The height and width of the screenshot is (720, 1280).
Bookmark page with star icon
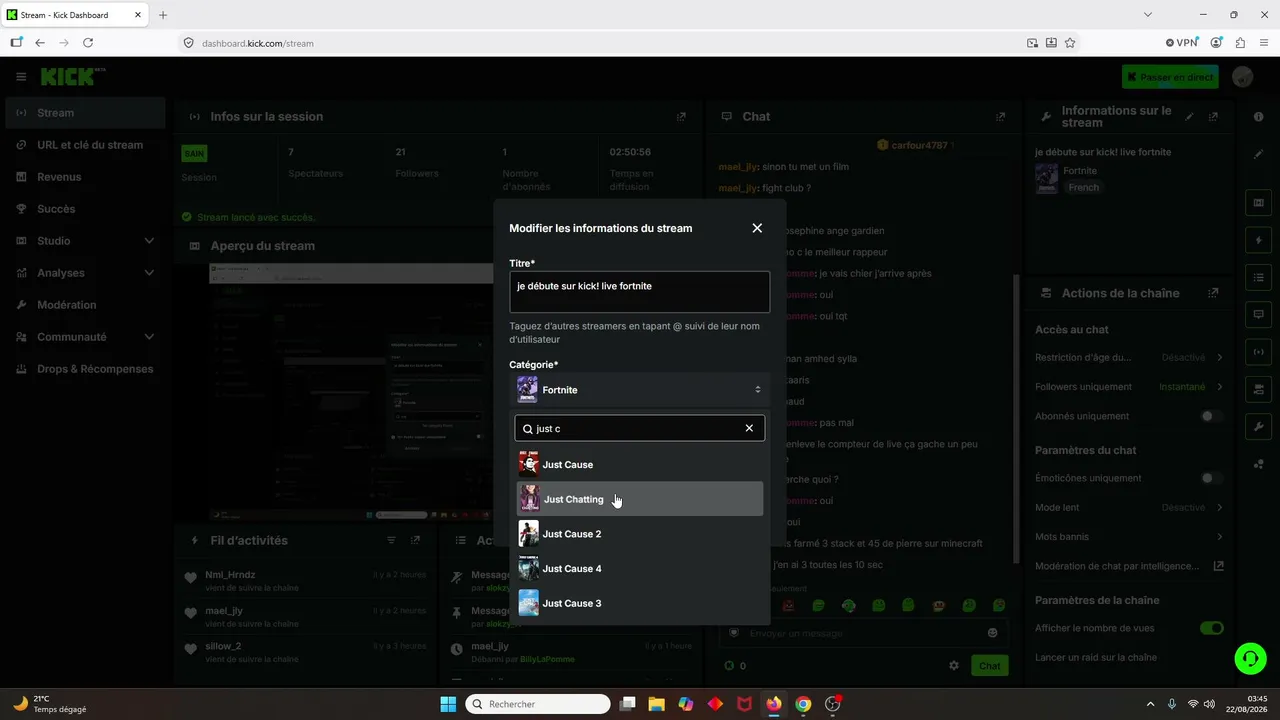click(1070, 43)
